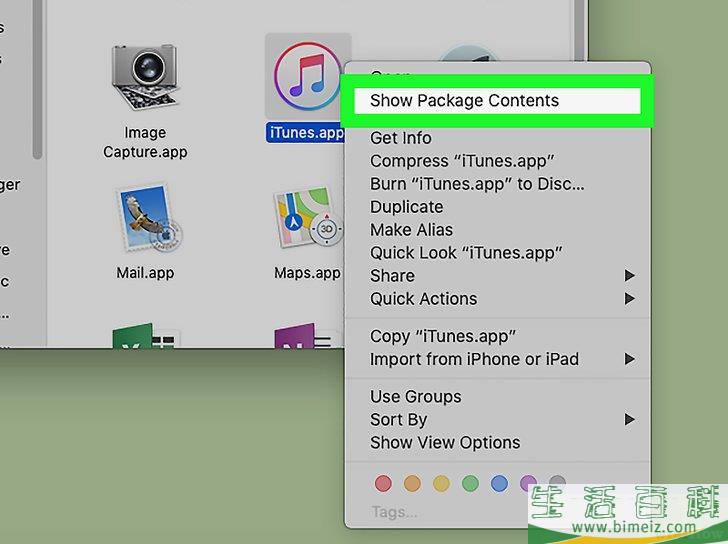
Task: Click the Finder sidebar scrollbar
Action: pyautogui.click(x=38, y=79)
